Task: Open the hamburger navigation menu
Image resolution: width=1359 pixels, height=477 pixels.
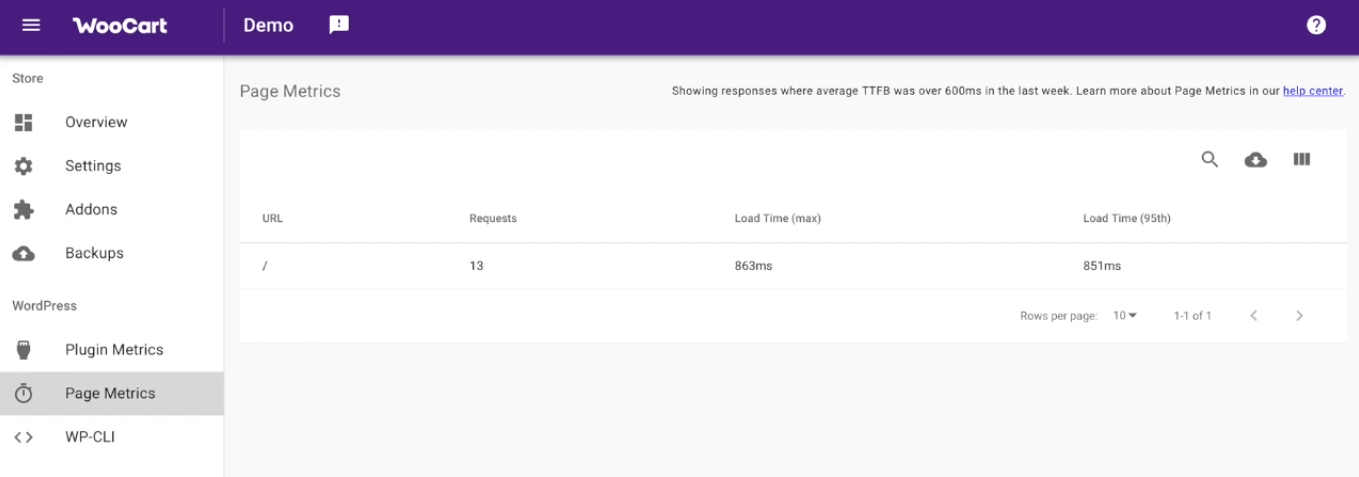Action: pos(31,25)
